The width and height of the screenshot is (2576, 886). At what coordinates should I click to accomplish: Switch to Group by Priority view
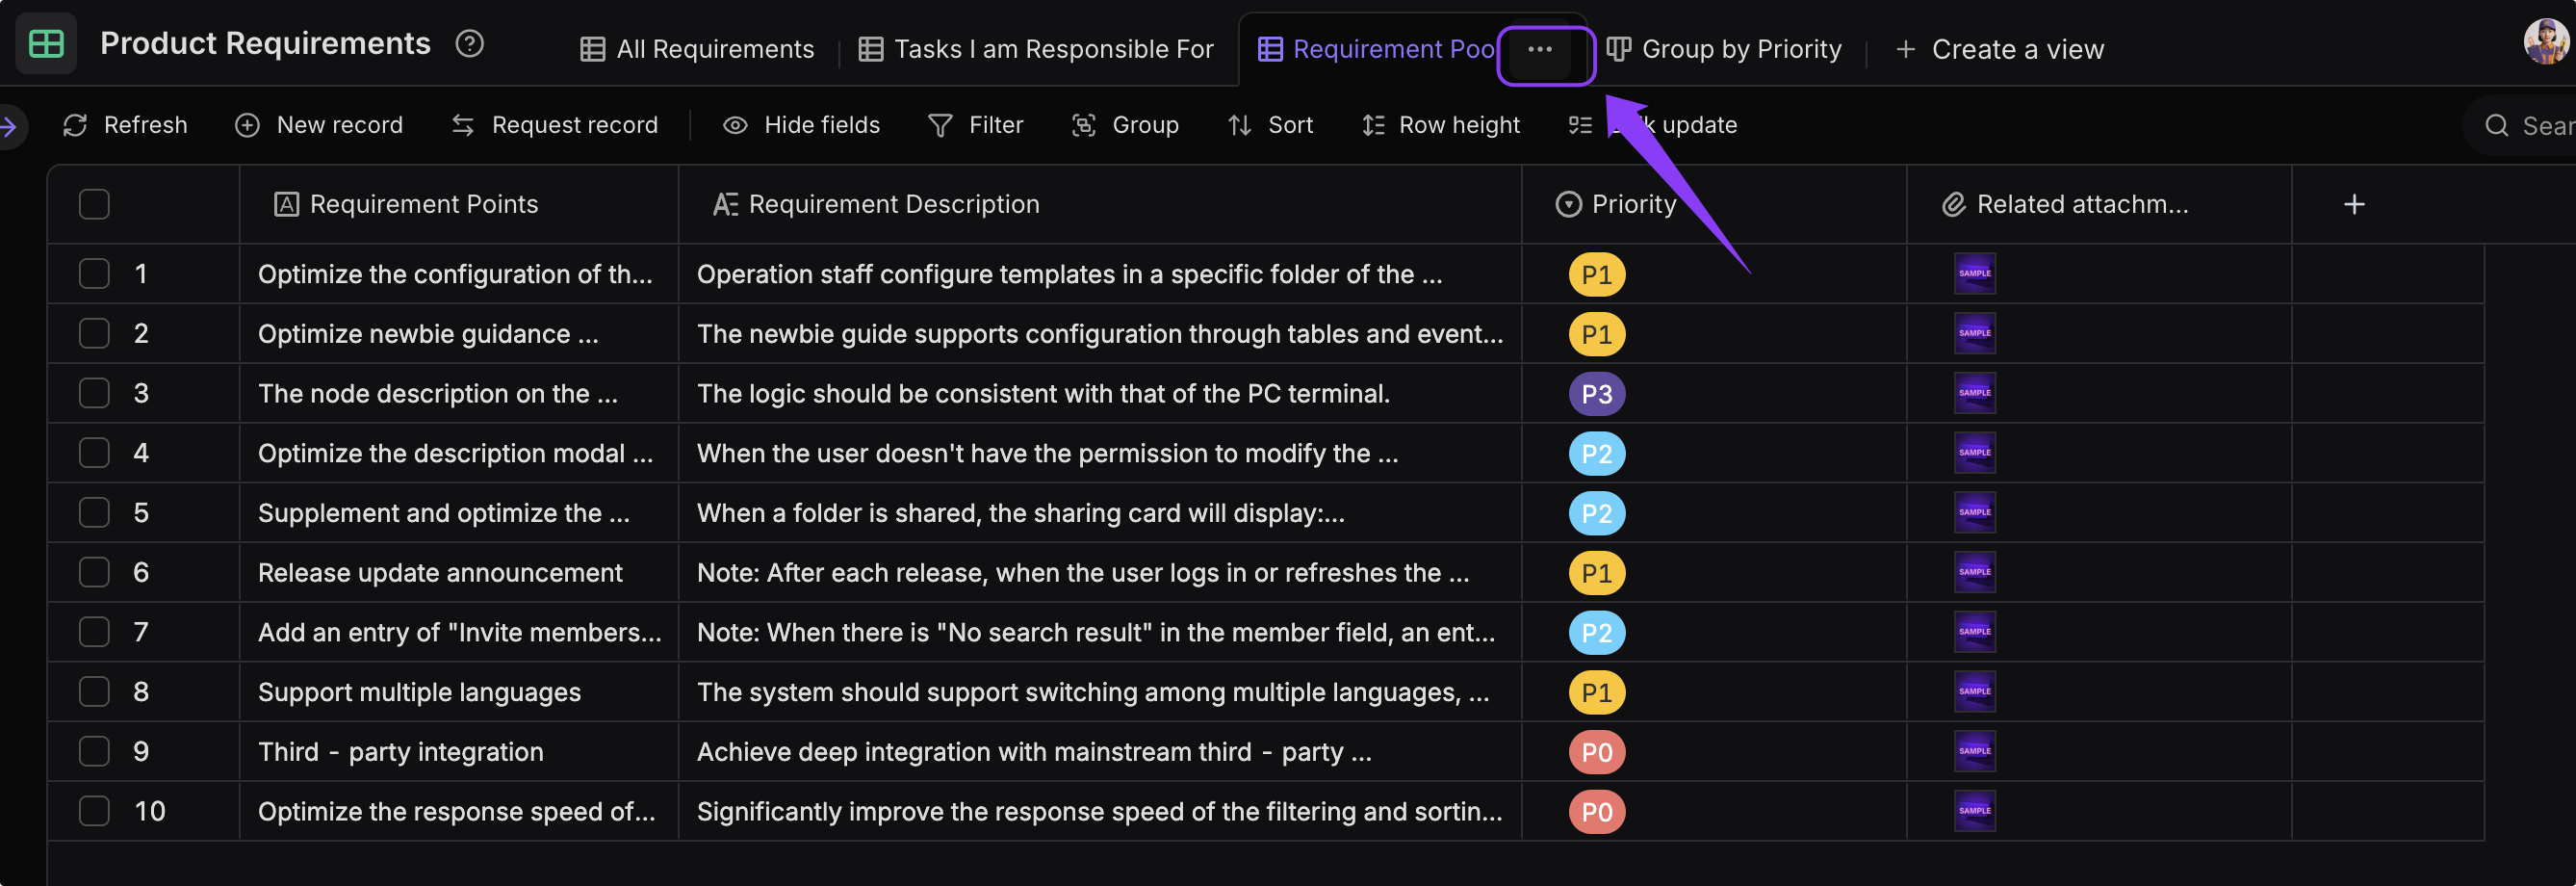tap(1723, 49)
